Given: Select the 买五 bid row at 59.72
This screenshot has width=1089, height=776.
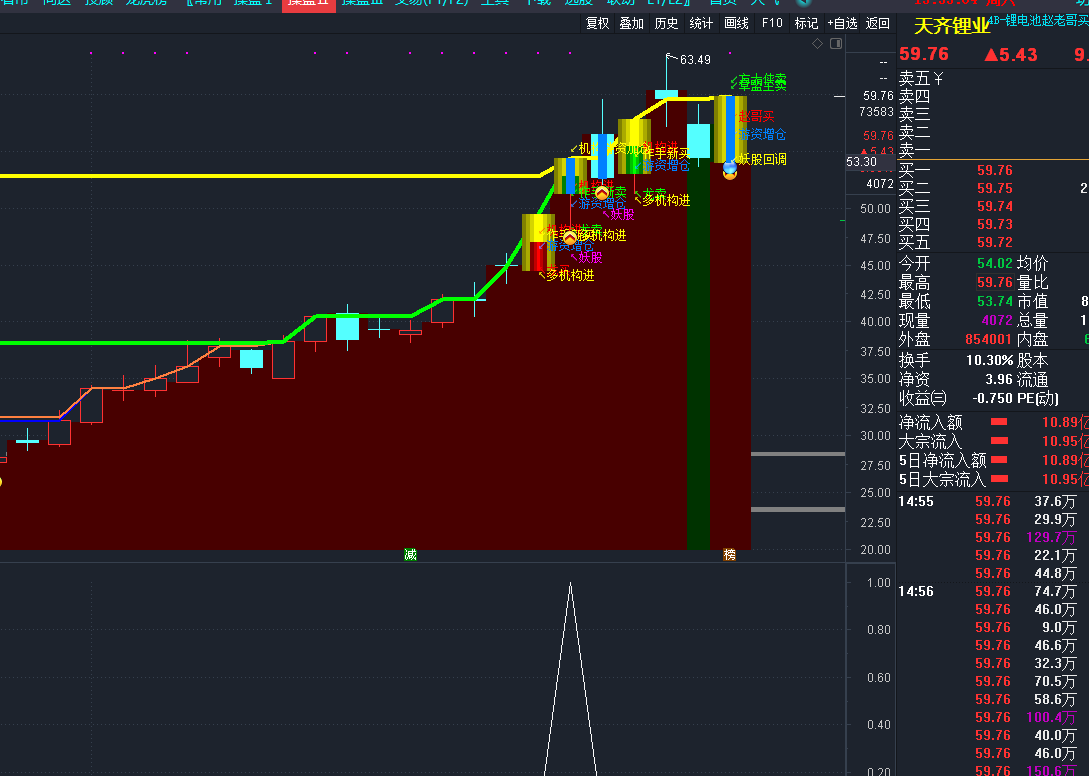Looking at the screenshot, I should coord(993,242).
